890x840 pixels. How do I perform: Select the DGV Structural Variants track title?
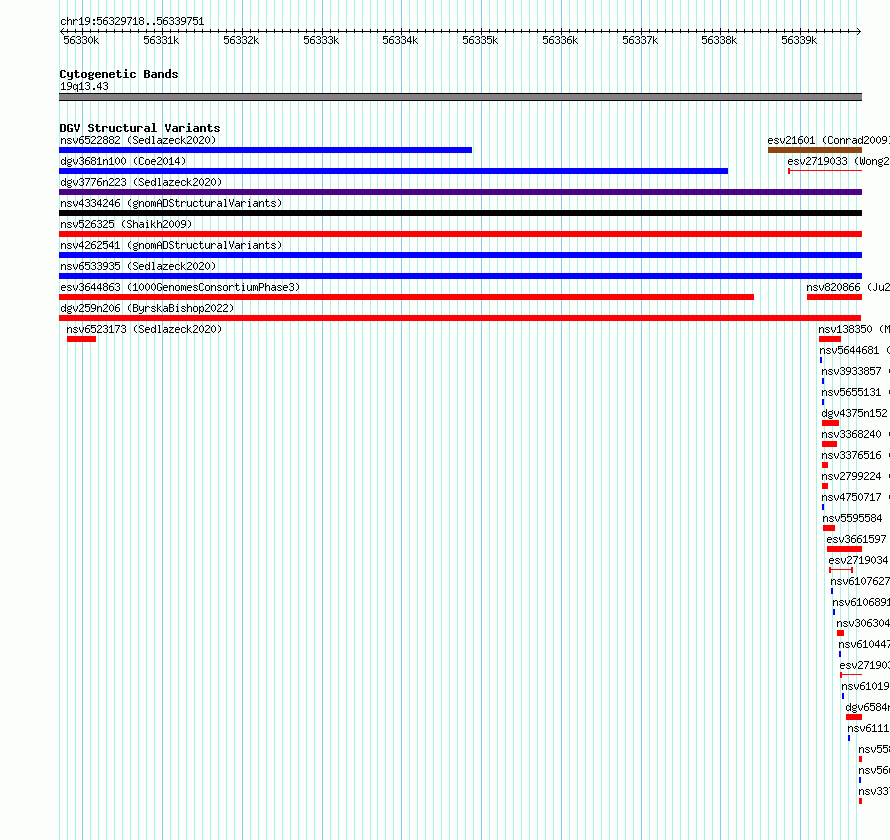coord(140,128)
